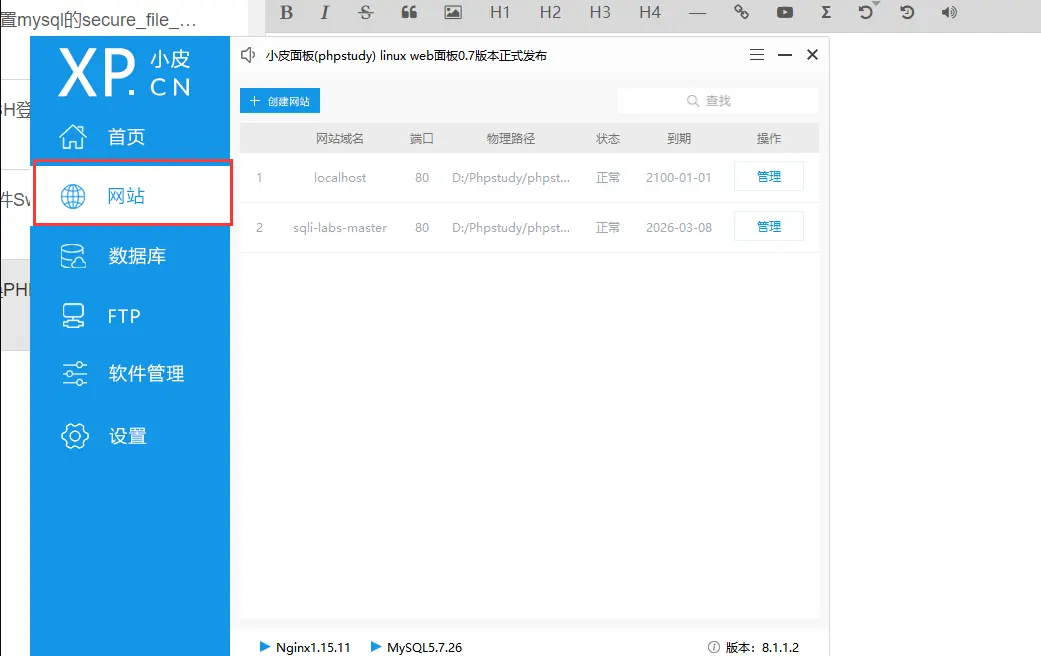Viewport: 1041px width, 656px height.
Task: Toggle bold formatting in editor toolbar
Action: [x=286, y=12]
